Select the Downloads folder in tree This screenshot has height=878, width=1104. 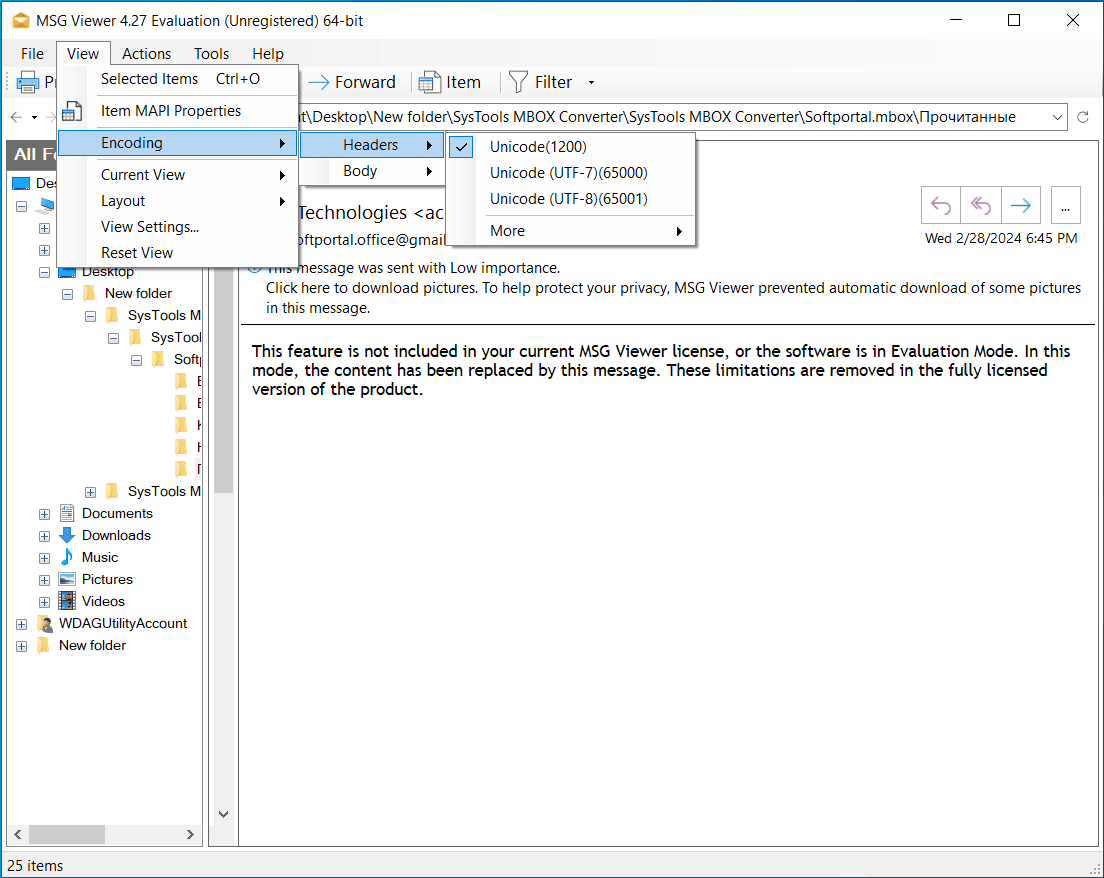pos(116,536)
